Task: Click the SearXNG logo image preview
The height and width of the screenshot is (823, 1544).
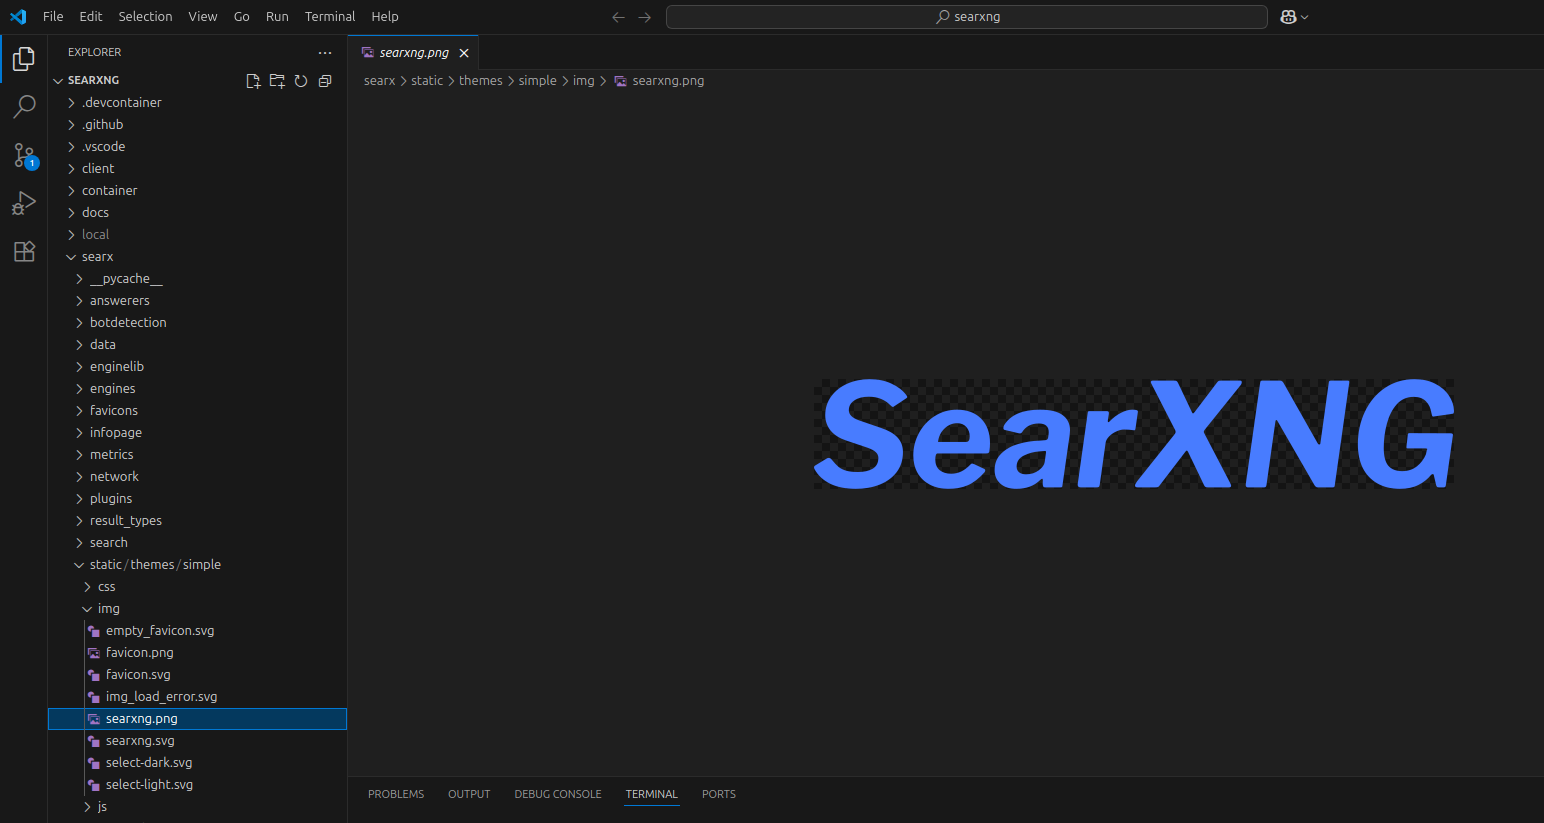Action: (x=1134, y=434)
